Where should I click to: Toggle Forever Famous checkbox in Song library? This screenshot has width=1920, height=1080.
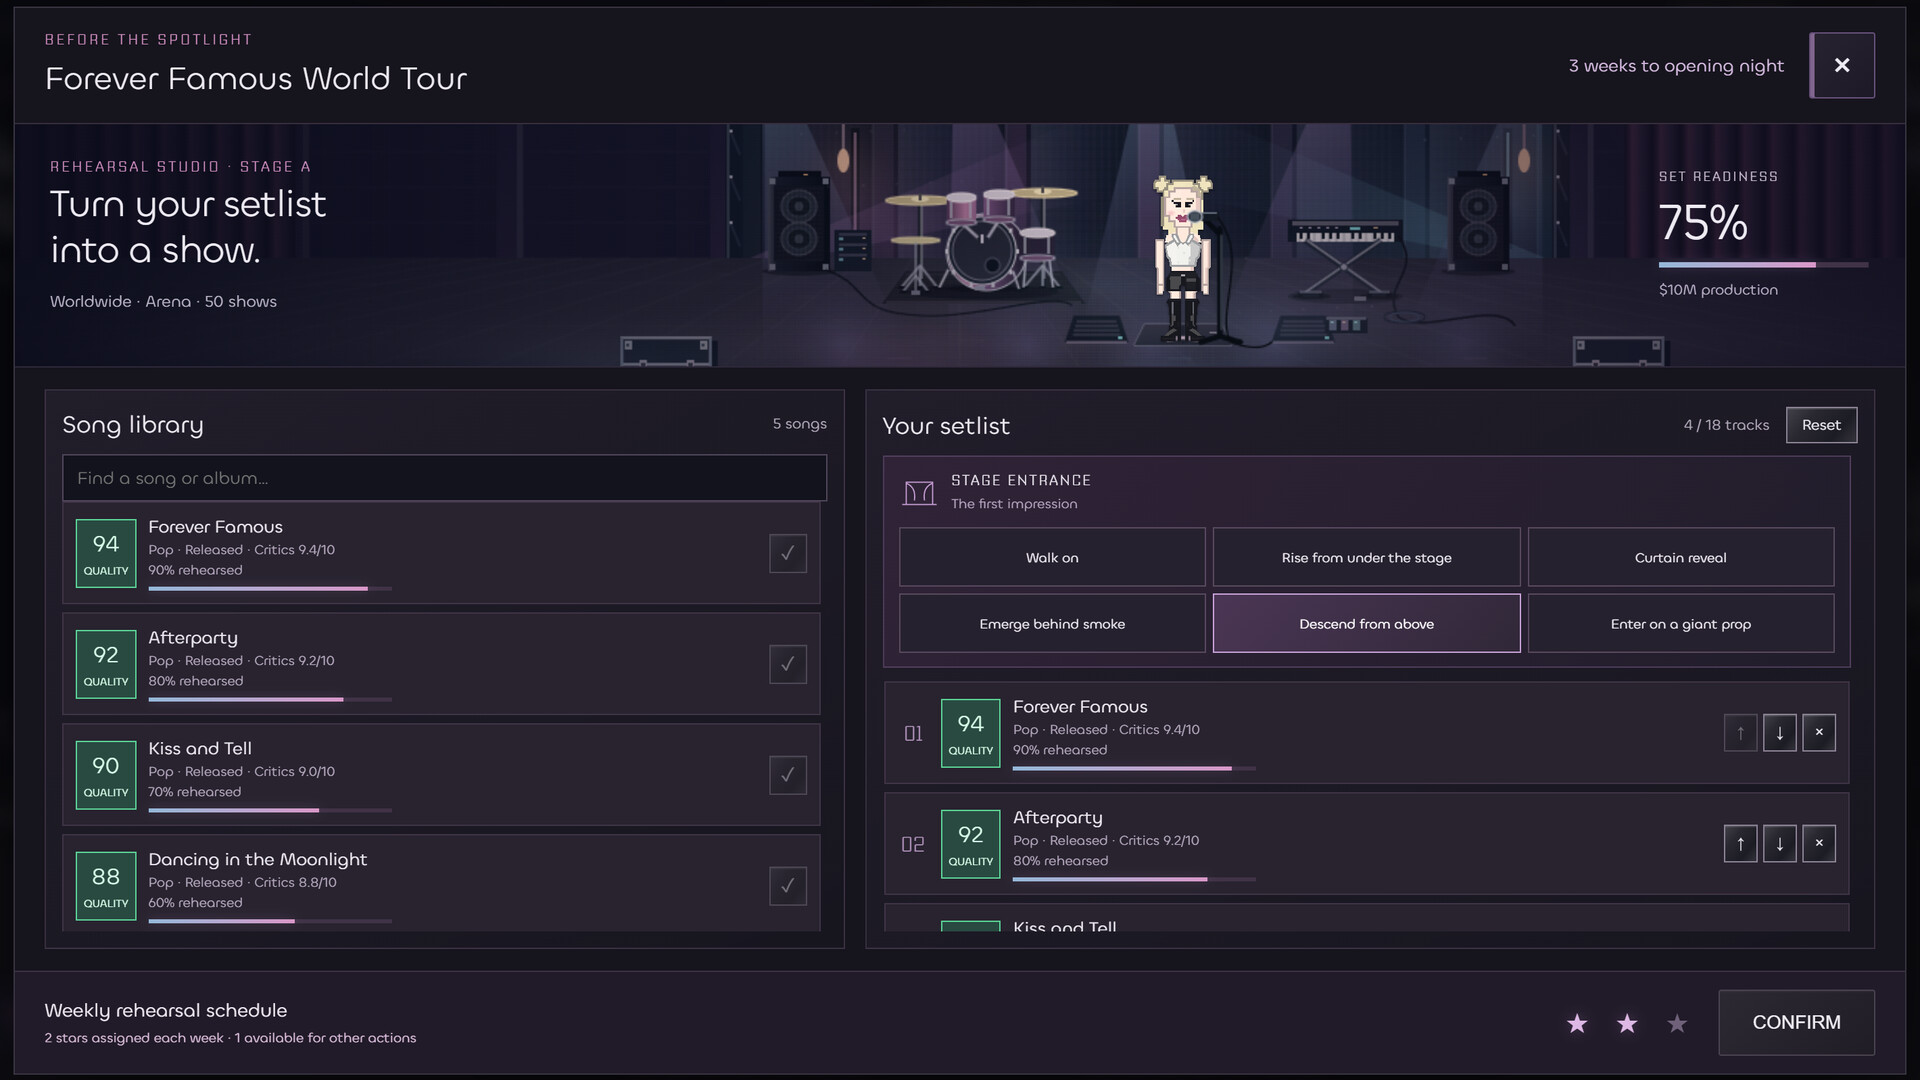pyautogui.click(x=788, y=553)
